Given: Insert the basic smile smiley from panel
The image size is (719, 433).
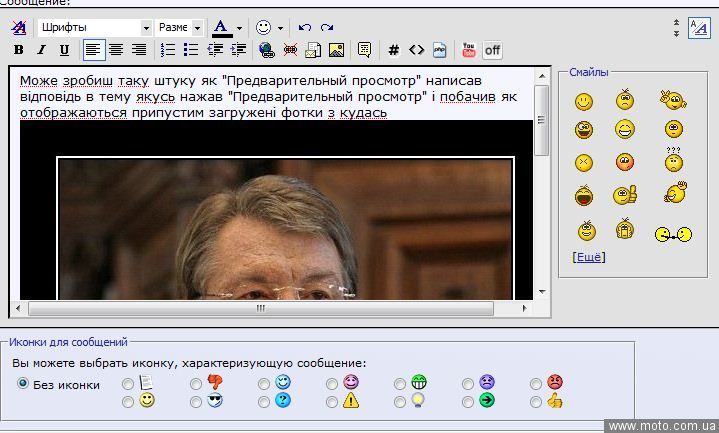Looking at the screenshot, I should point(584,101).
